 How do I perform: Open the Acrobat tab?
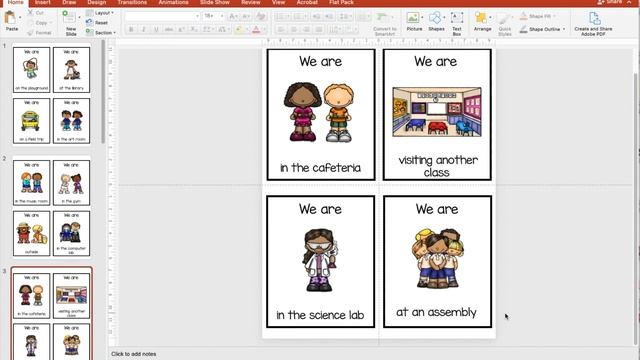(307, 2)
